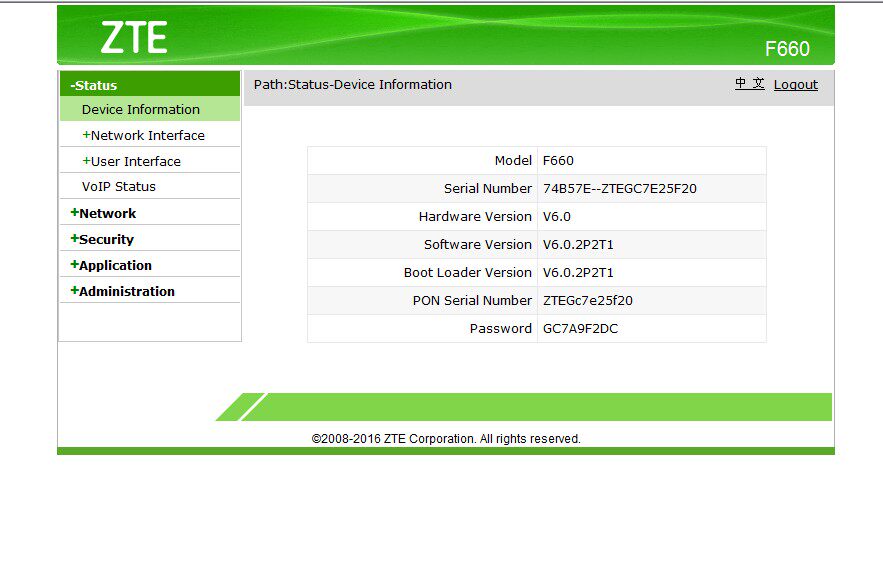Click the Software Version label
The image size is (883, 587).
pos(478,244)
